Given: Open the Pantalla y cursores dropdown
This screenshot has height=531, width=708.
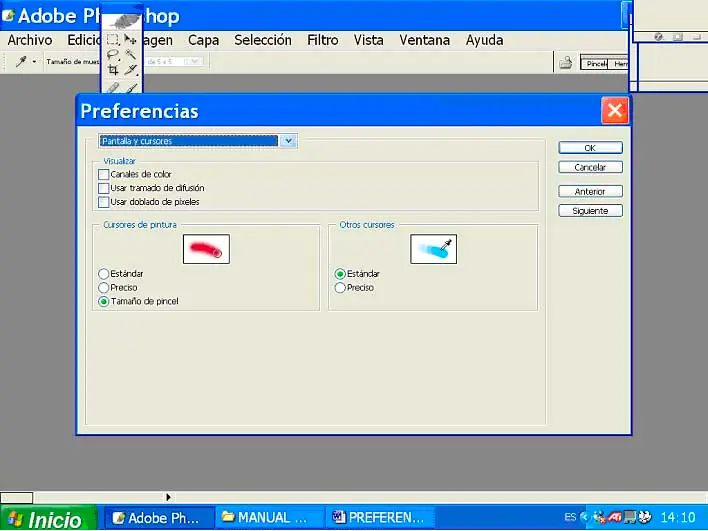Looking at the screenshot, I should point(198,141).
